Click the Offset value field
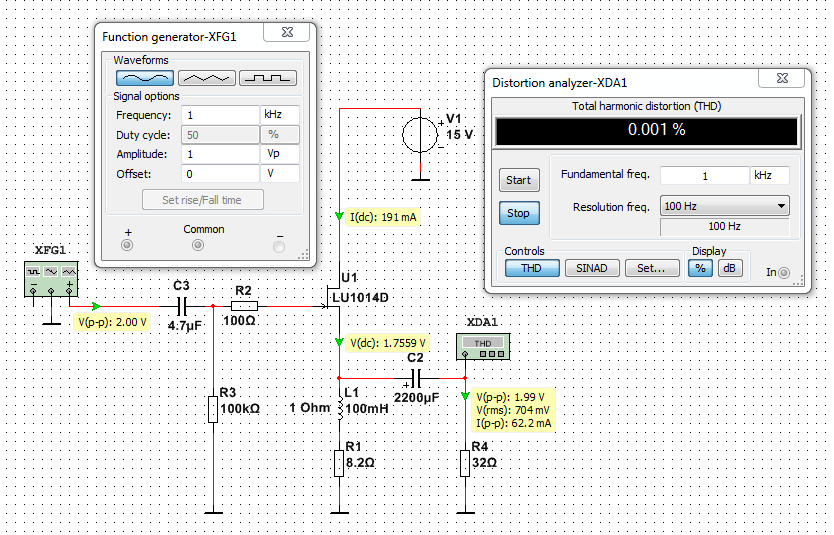This screenshot has height=535, width=834. coord(220,174)
